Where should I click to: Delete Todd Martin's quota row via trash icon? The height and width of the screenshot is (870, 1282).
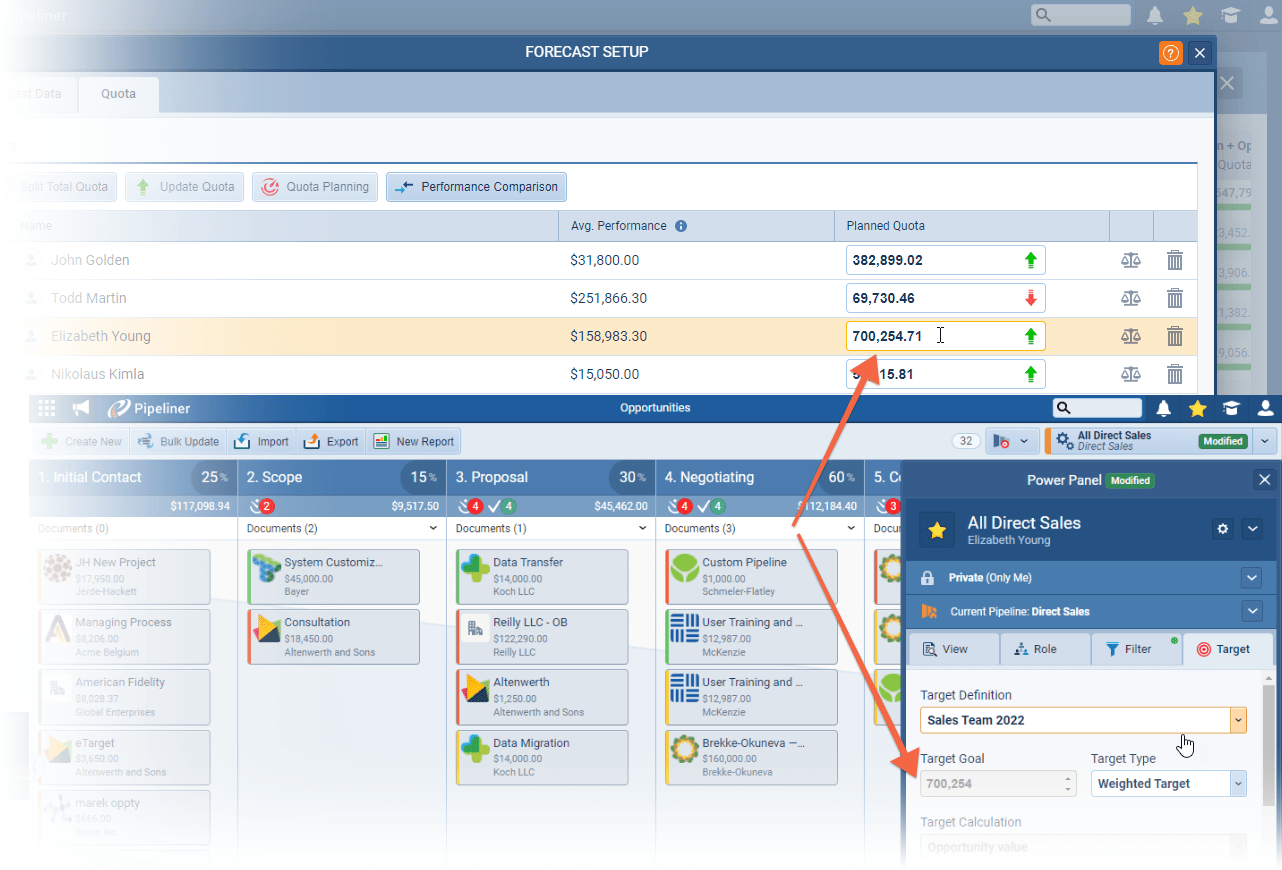pyautogui.click(x=1175, y=298)
